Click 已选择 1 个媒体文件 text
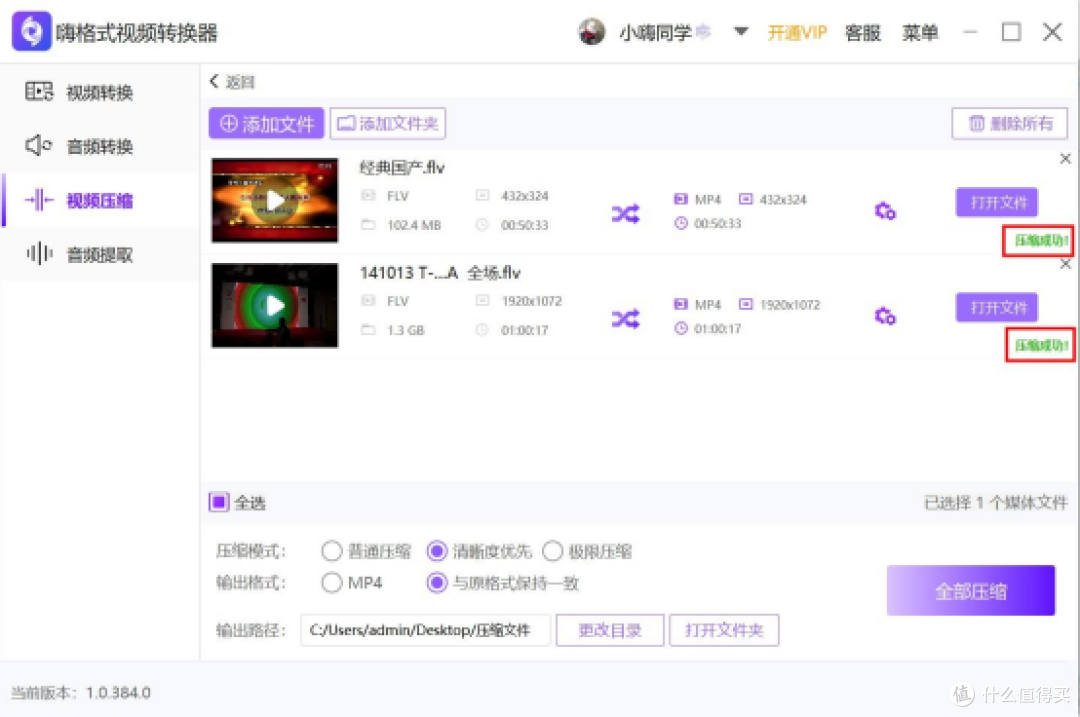The image size is (1080, 717). pyautogui.click(x=995, y=503)
